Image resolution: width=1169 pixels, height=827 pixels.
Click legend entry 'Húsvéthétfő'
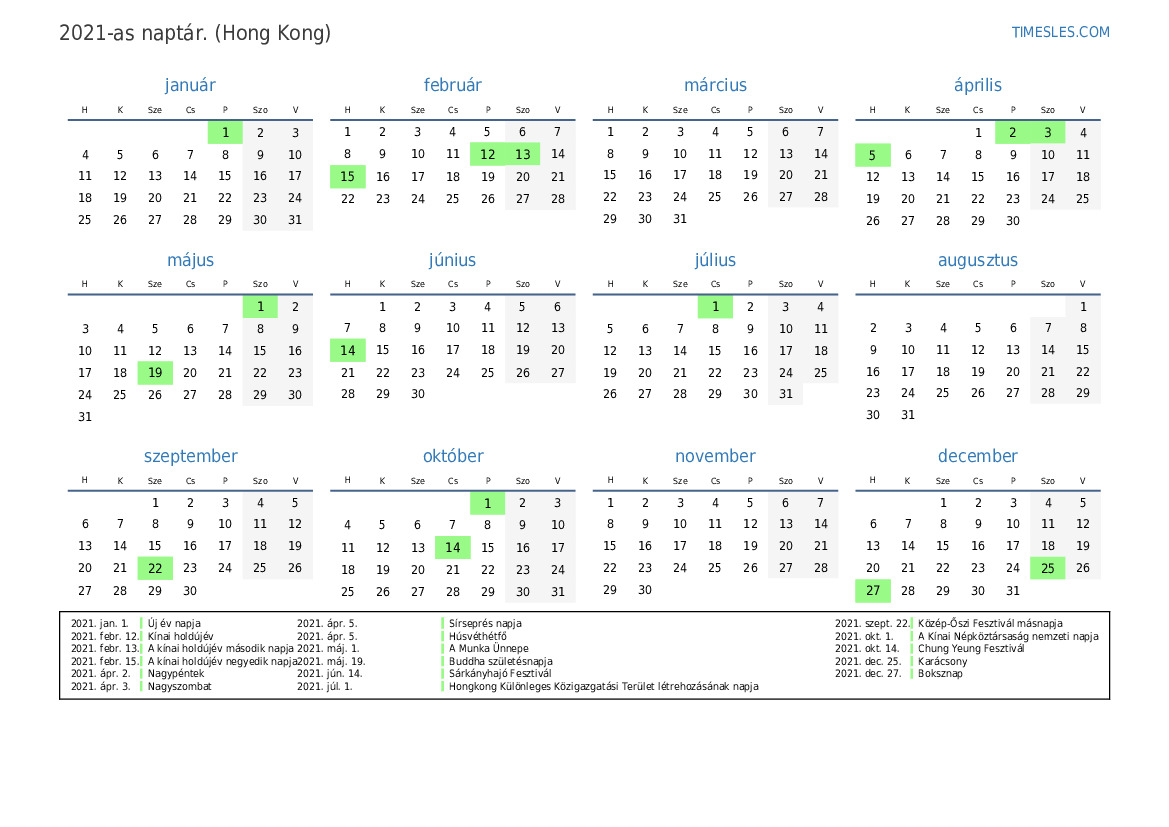(477, 636)
